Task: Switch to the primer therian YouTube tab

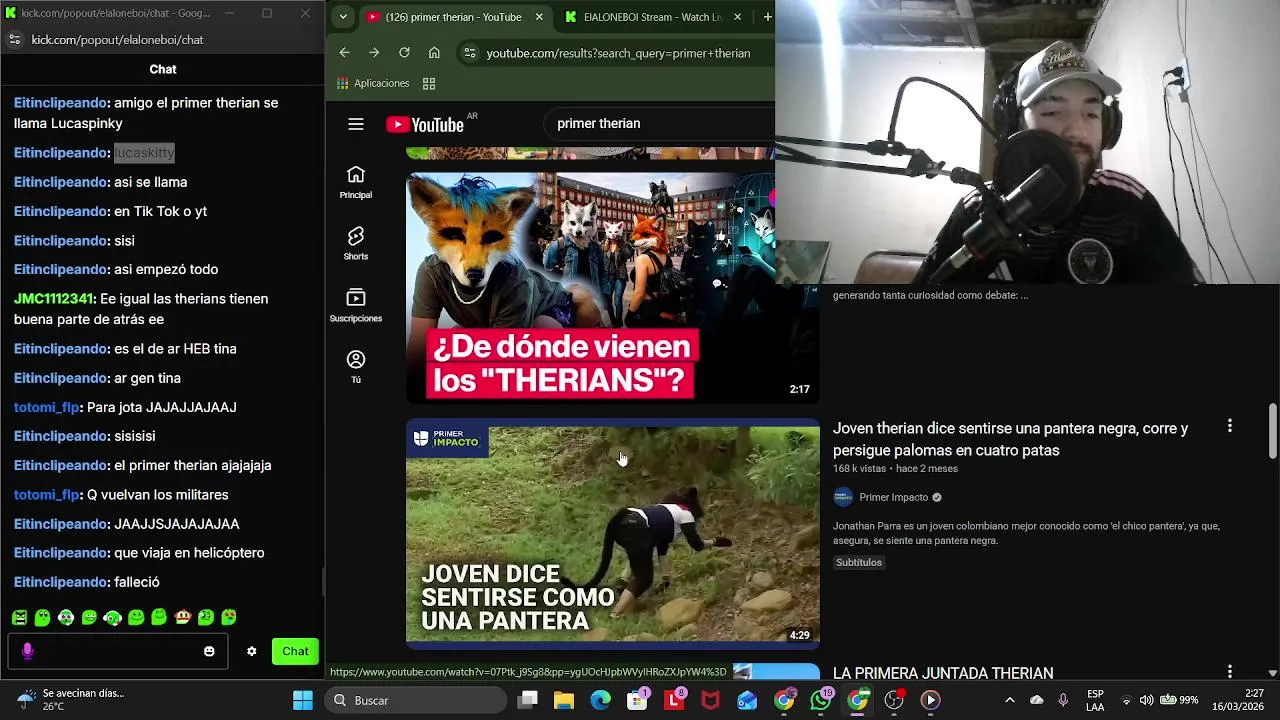Action: [455, 17]
